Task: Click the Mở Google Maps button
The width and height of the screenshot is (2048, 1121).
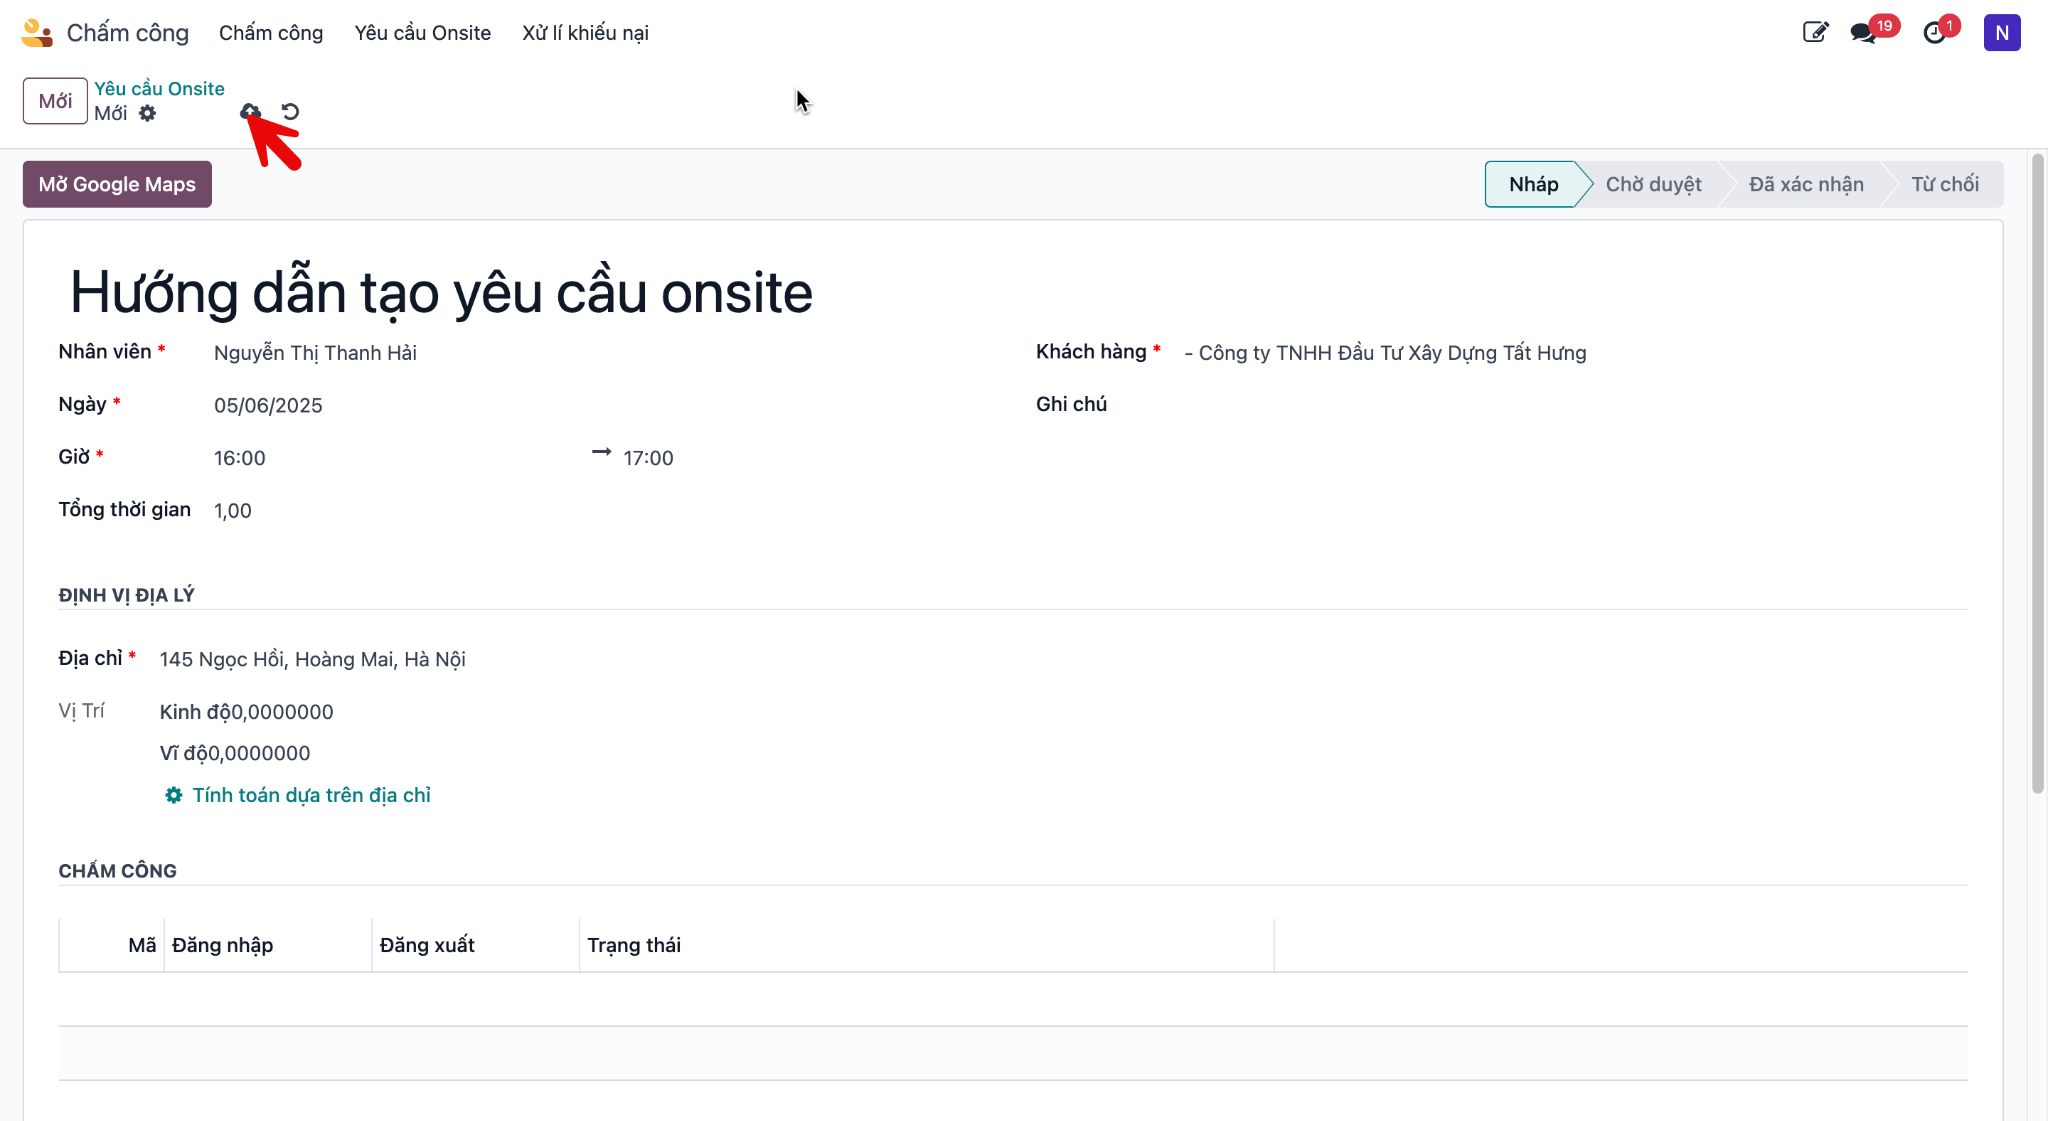Action: (117, 184)
